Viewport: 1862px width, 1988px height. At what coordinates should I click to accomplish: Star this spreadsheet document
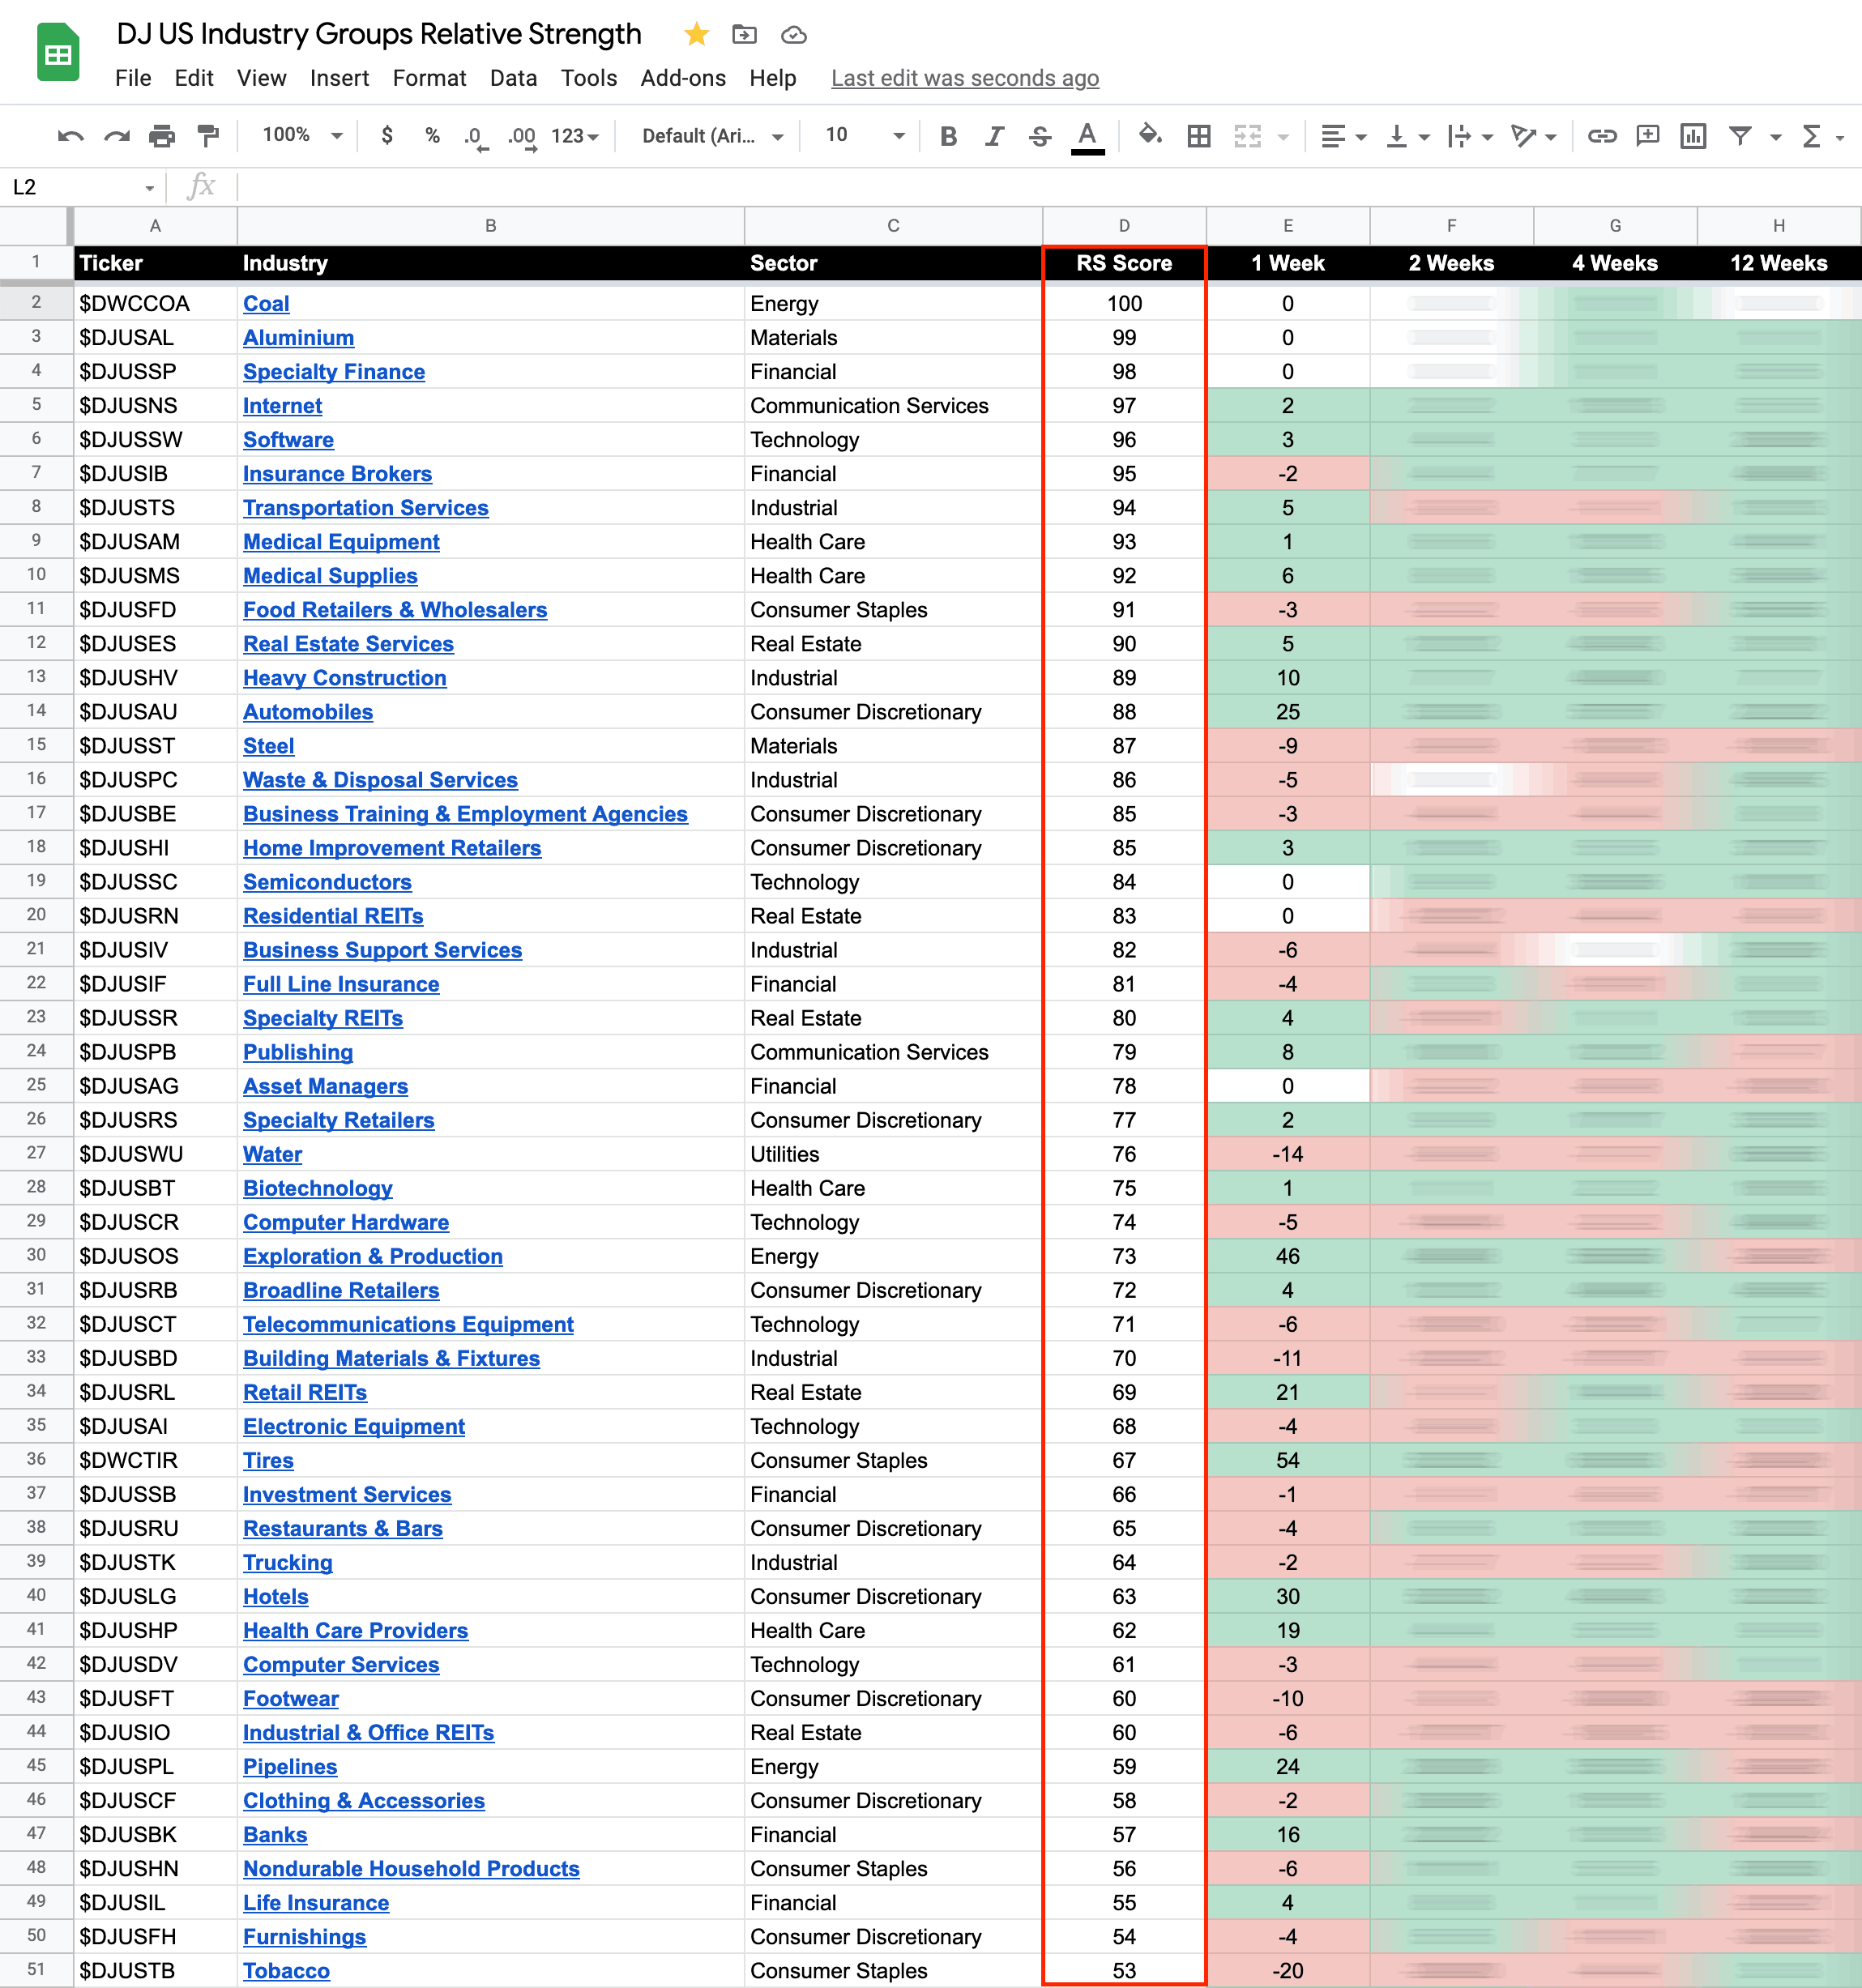(696, 35)
